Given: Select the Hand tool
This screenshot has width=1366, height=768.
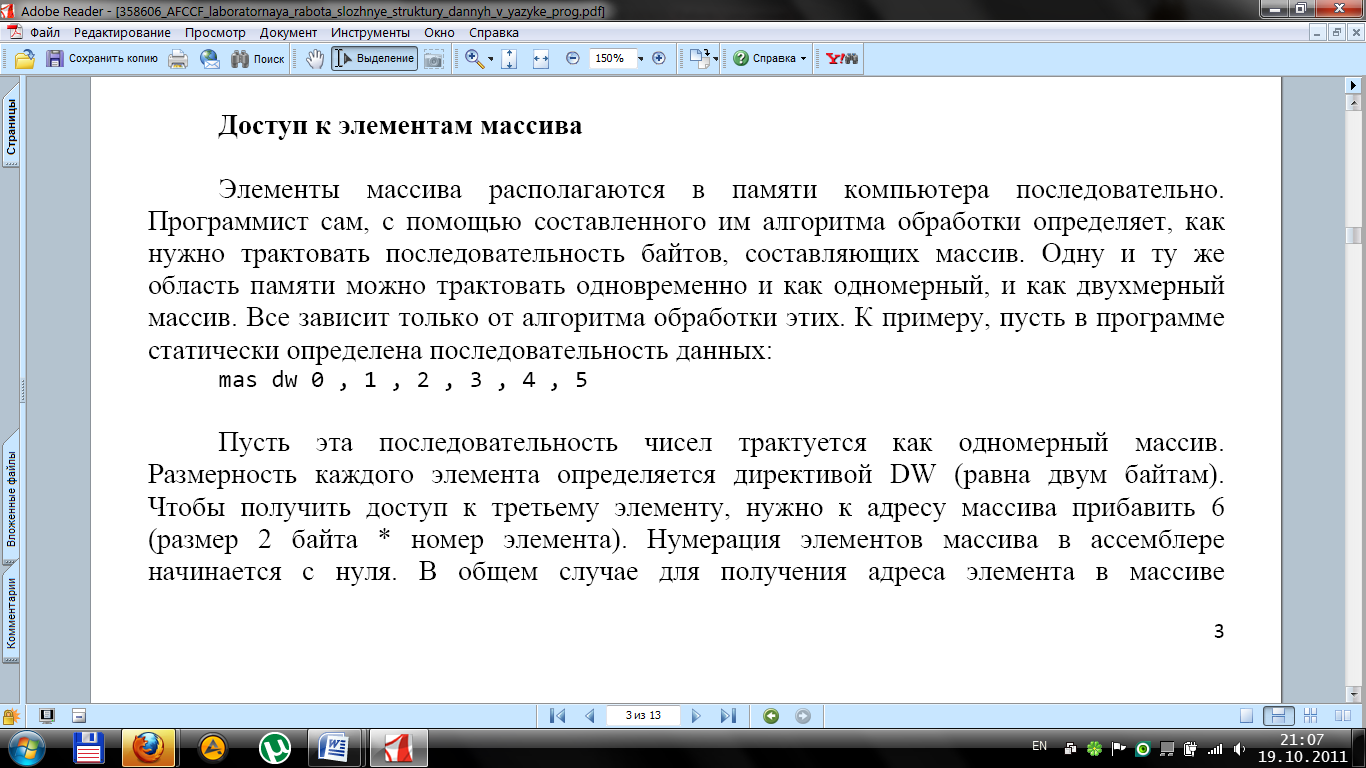Looking at the screenshot, I should pyautogui.click(x=315, y=59).
